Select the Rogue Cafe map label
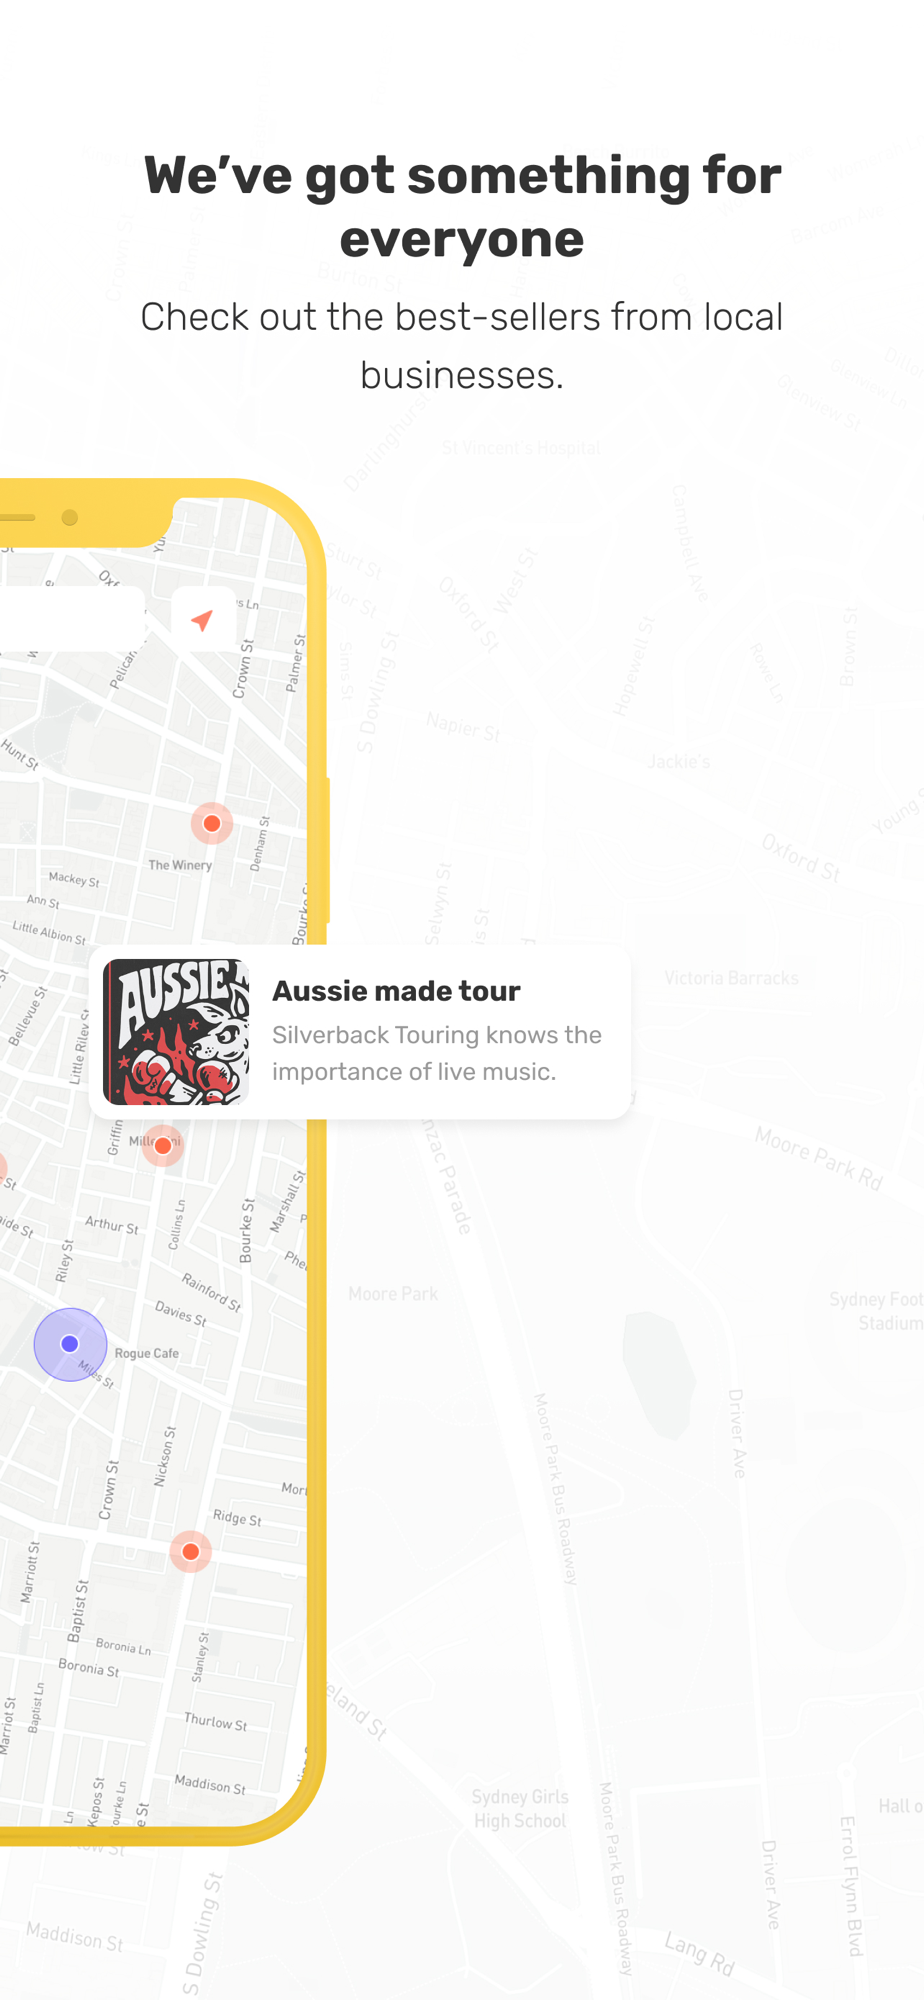 click(147, 1353)
